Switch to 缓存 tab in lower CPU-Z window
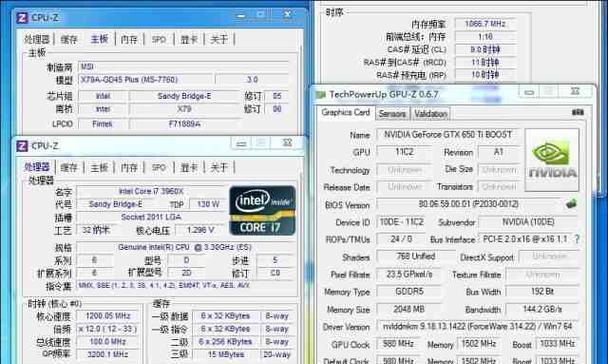The height and width of the screenshot is (364, 608). click(69, 167)
